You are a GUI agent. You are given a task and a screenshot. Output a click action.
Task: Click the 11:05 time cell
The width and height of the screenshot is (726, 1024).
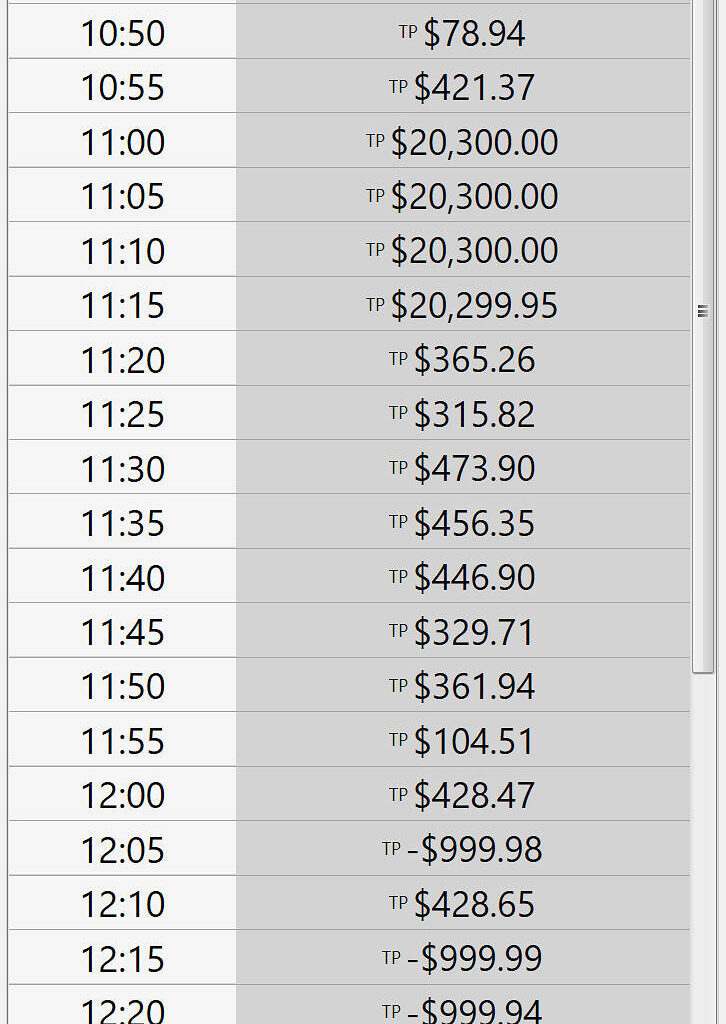coord(122,196)
